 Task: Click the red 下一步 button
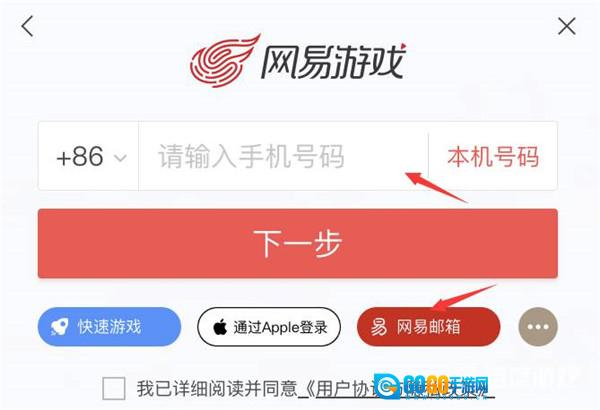(x=298, y=243)
